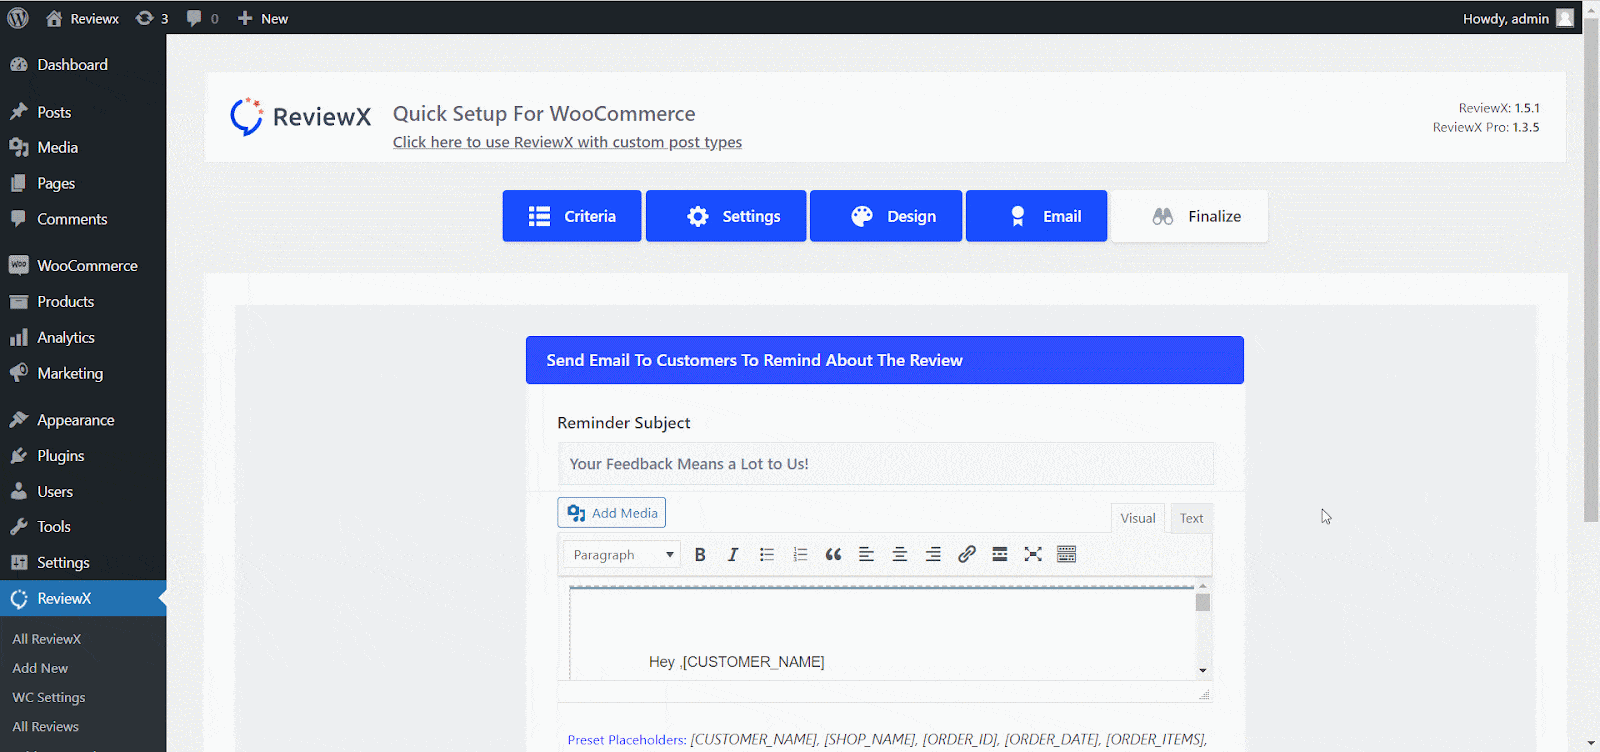Apply blockquote formatting

coord(833,555)
